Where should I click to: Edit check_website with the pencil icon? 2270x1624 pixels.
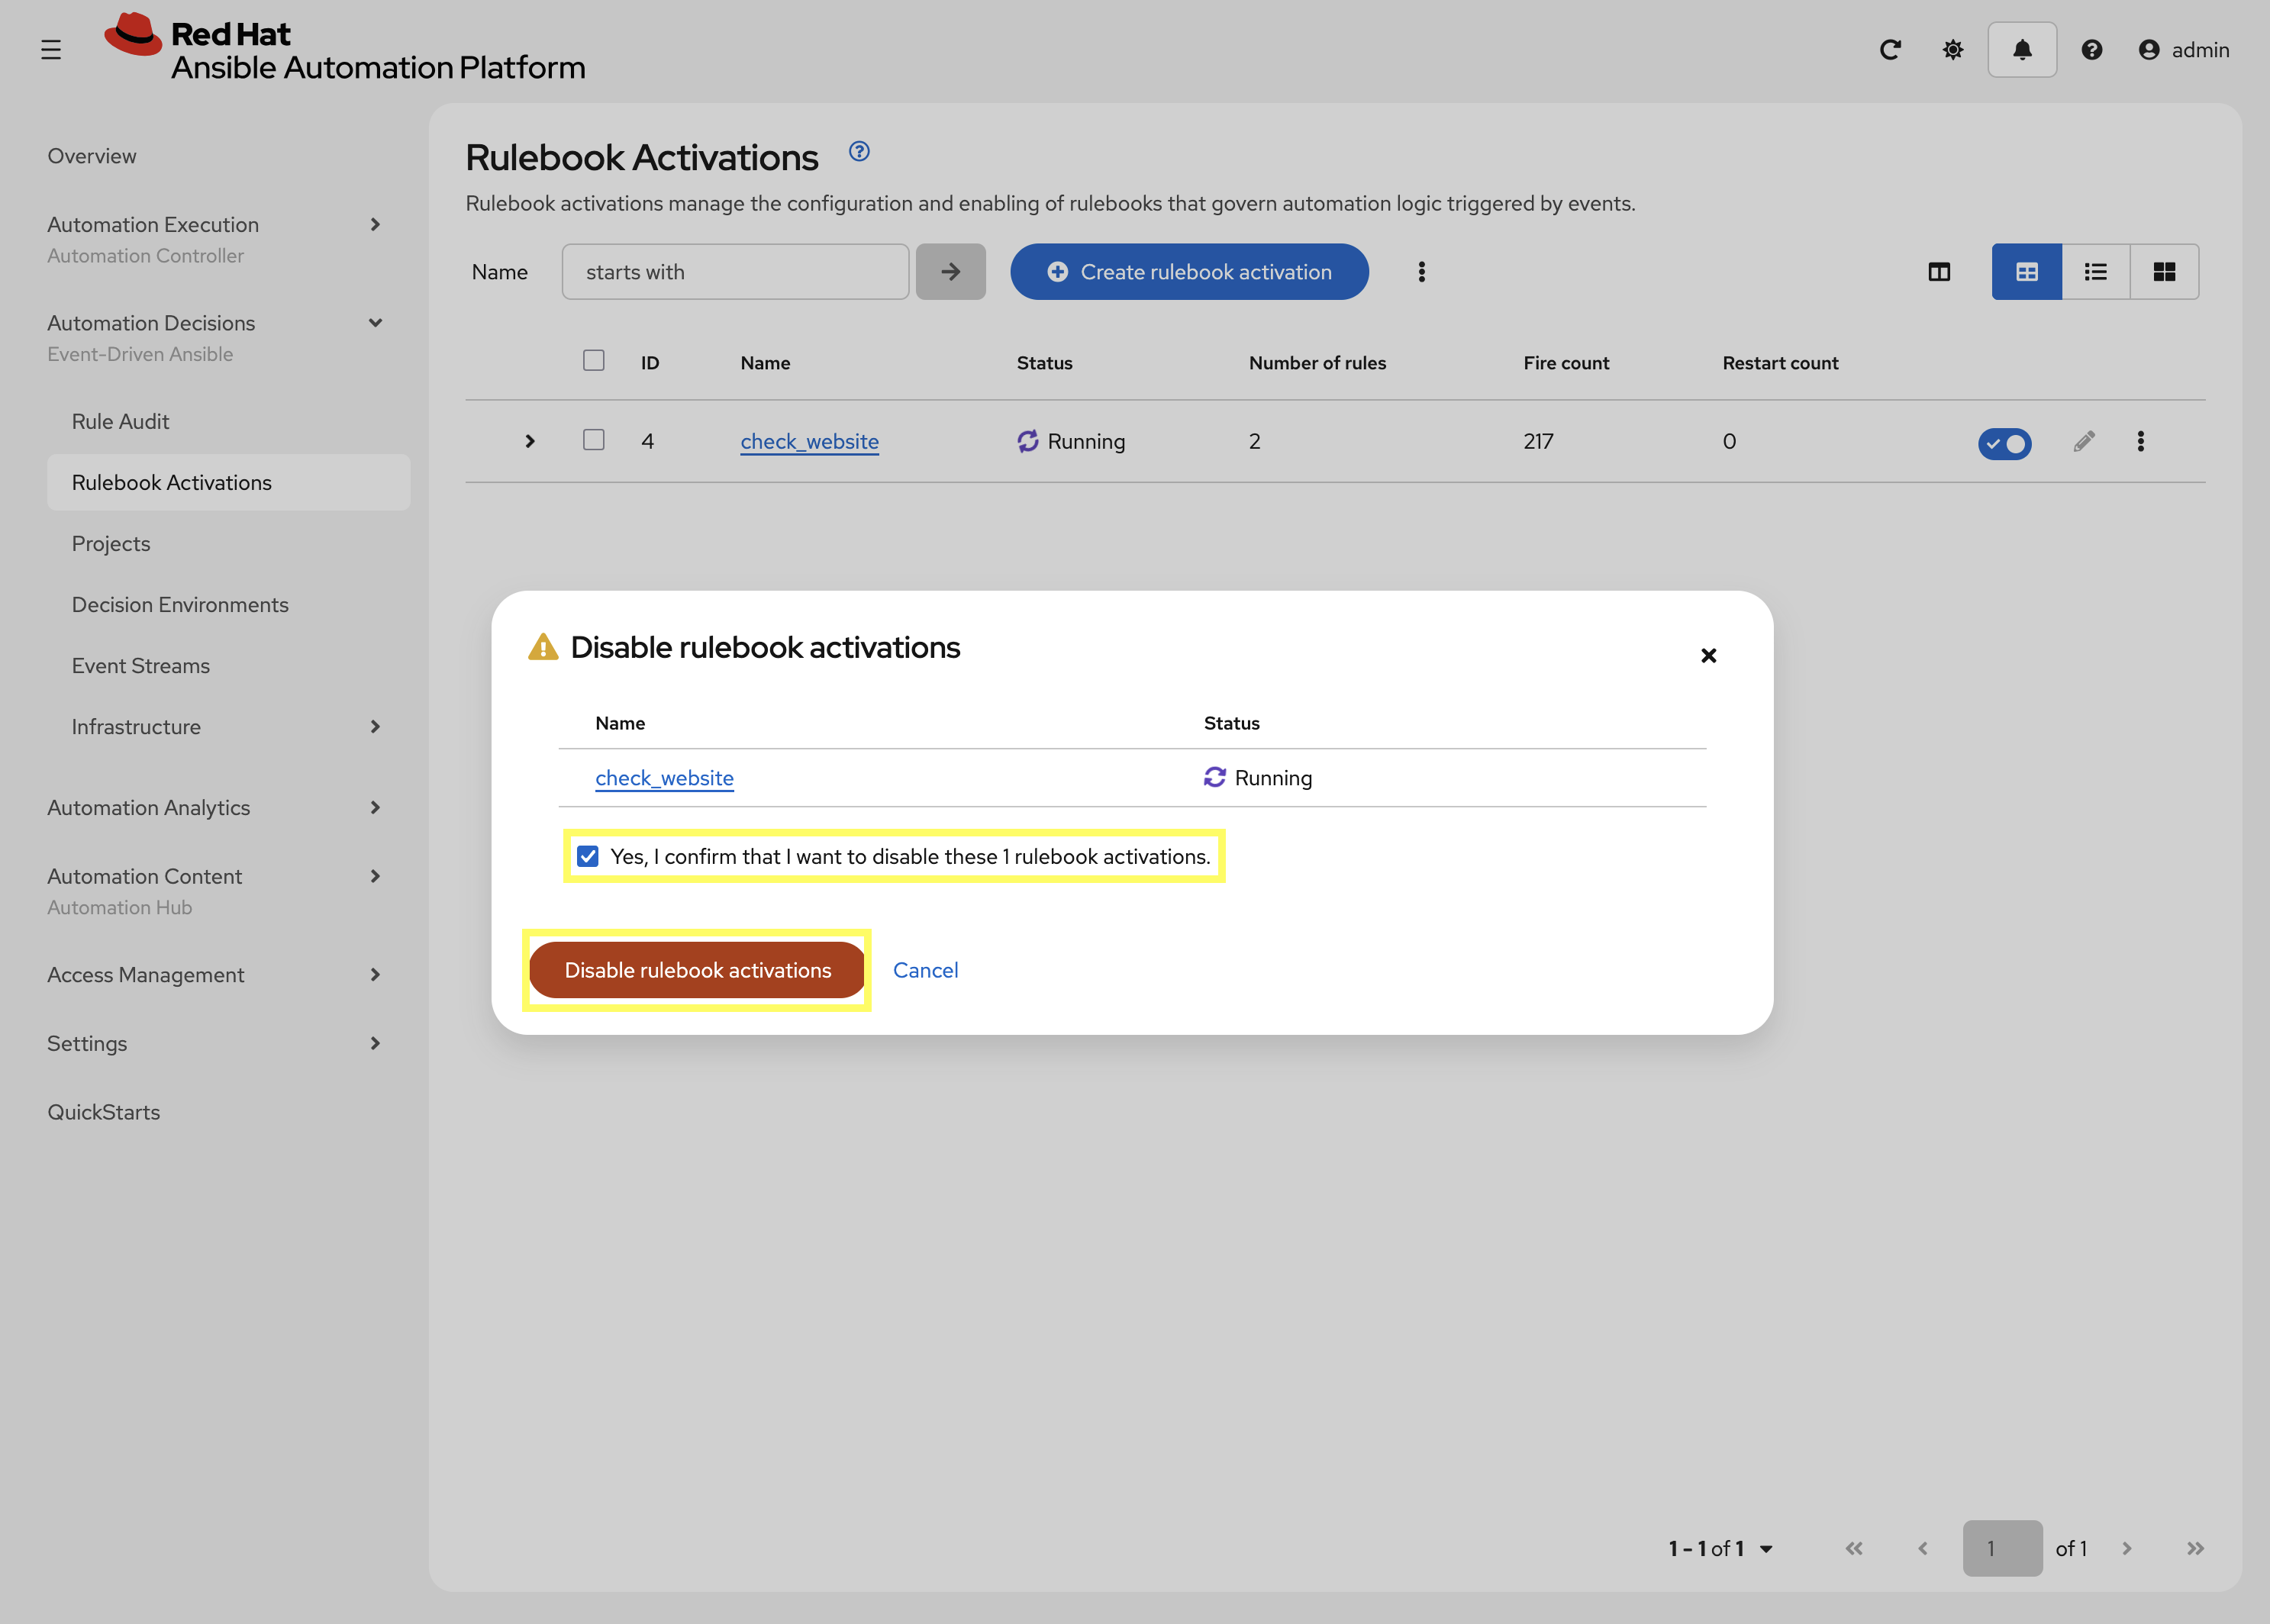click(2084, 441)
